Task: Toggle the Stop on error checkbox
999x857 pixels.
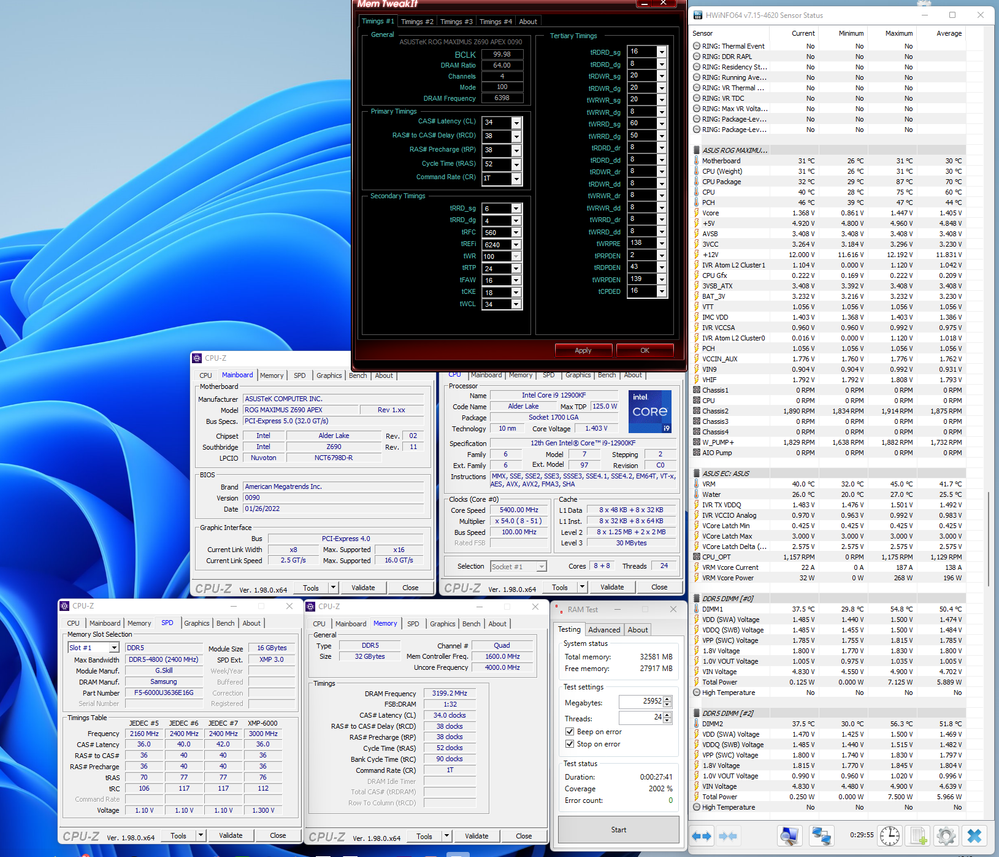Action: click(570, 744)
